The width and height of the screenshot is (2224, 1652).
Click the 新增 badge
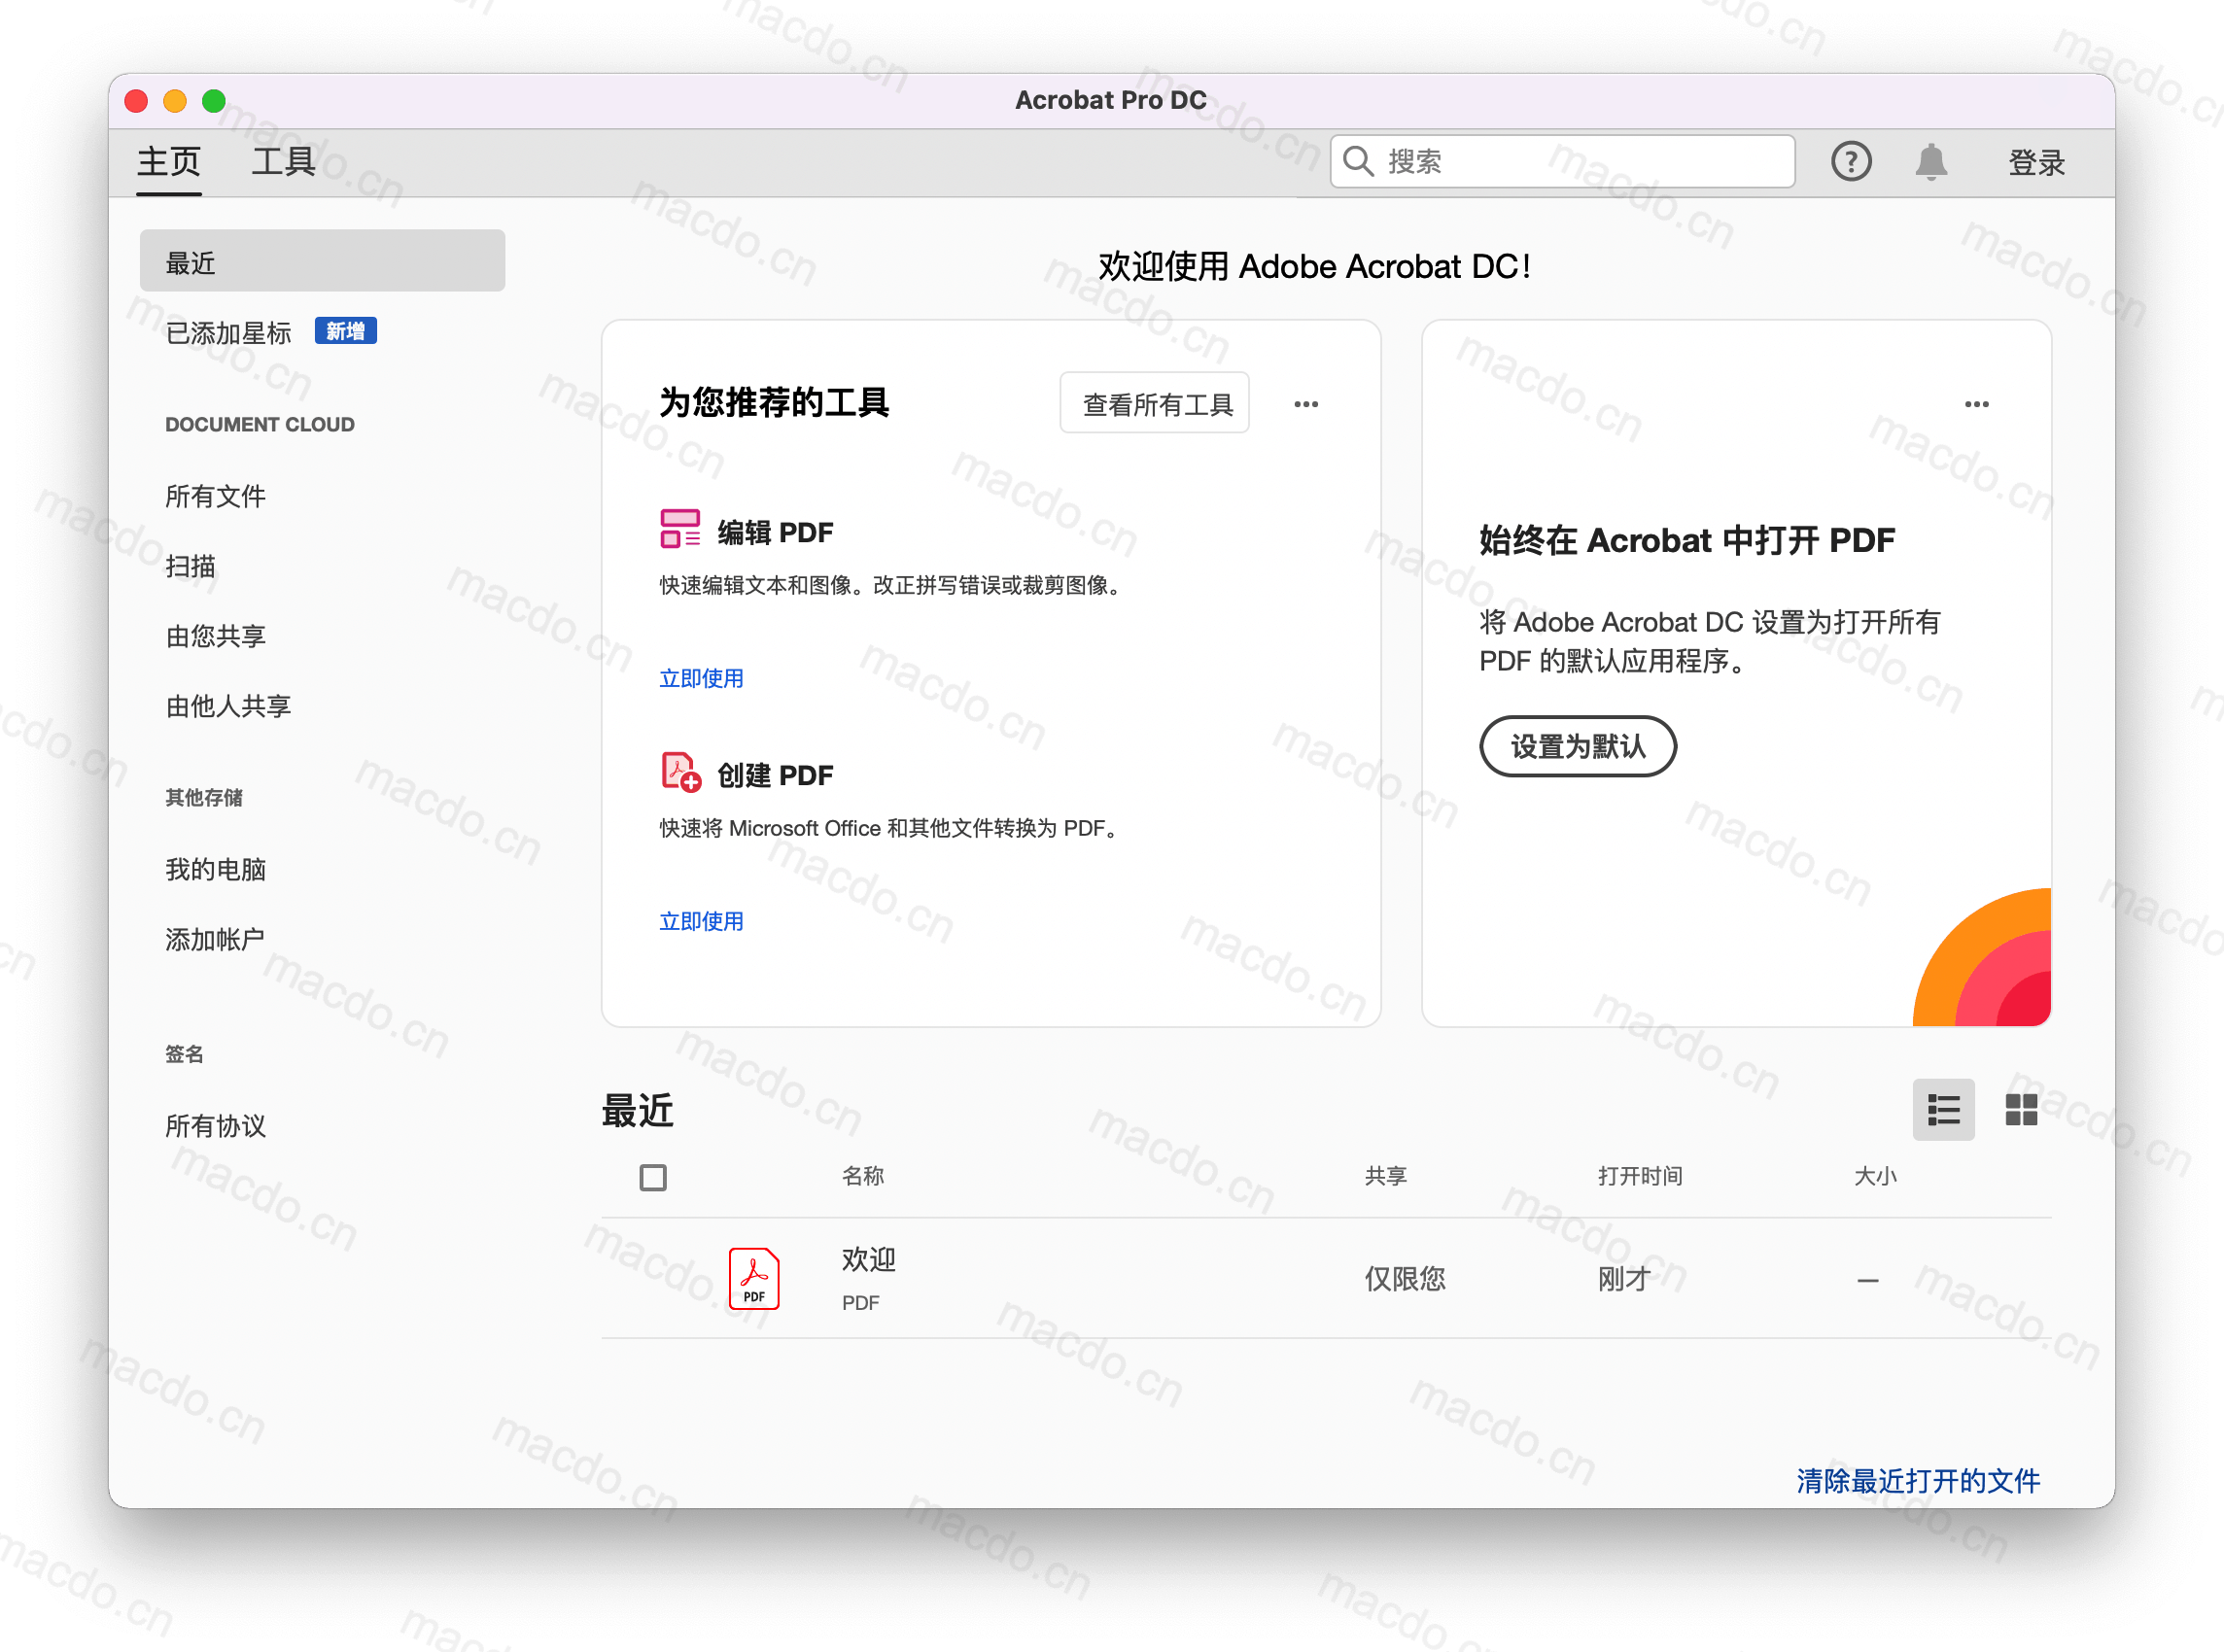click(345, 331)
